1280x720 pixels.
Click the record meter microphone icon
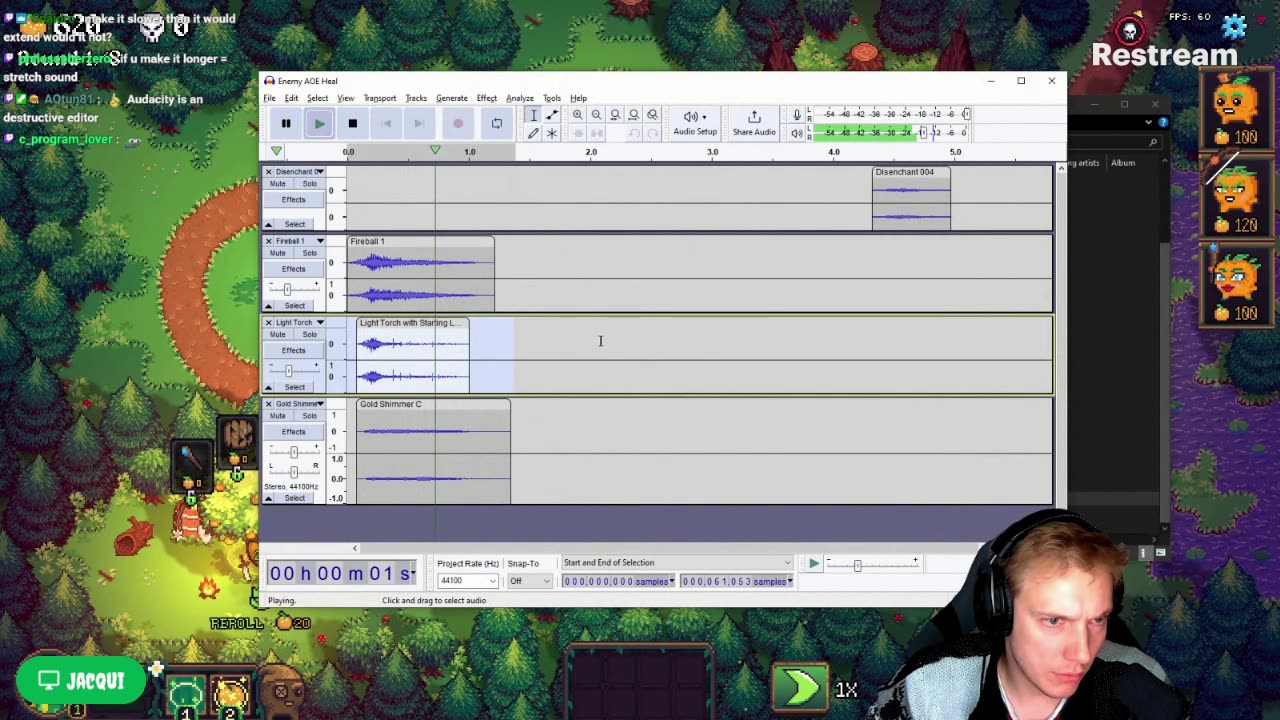pos(797,114)
